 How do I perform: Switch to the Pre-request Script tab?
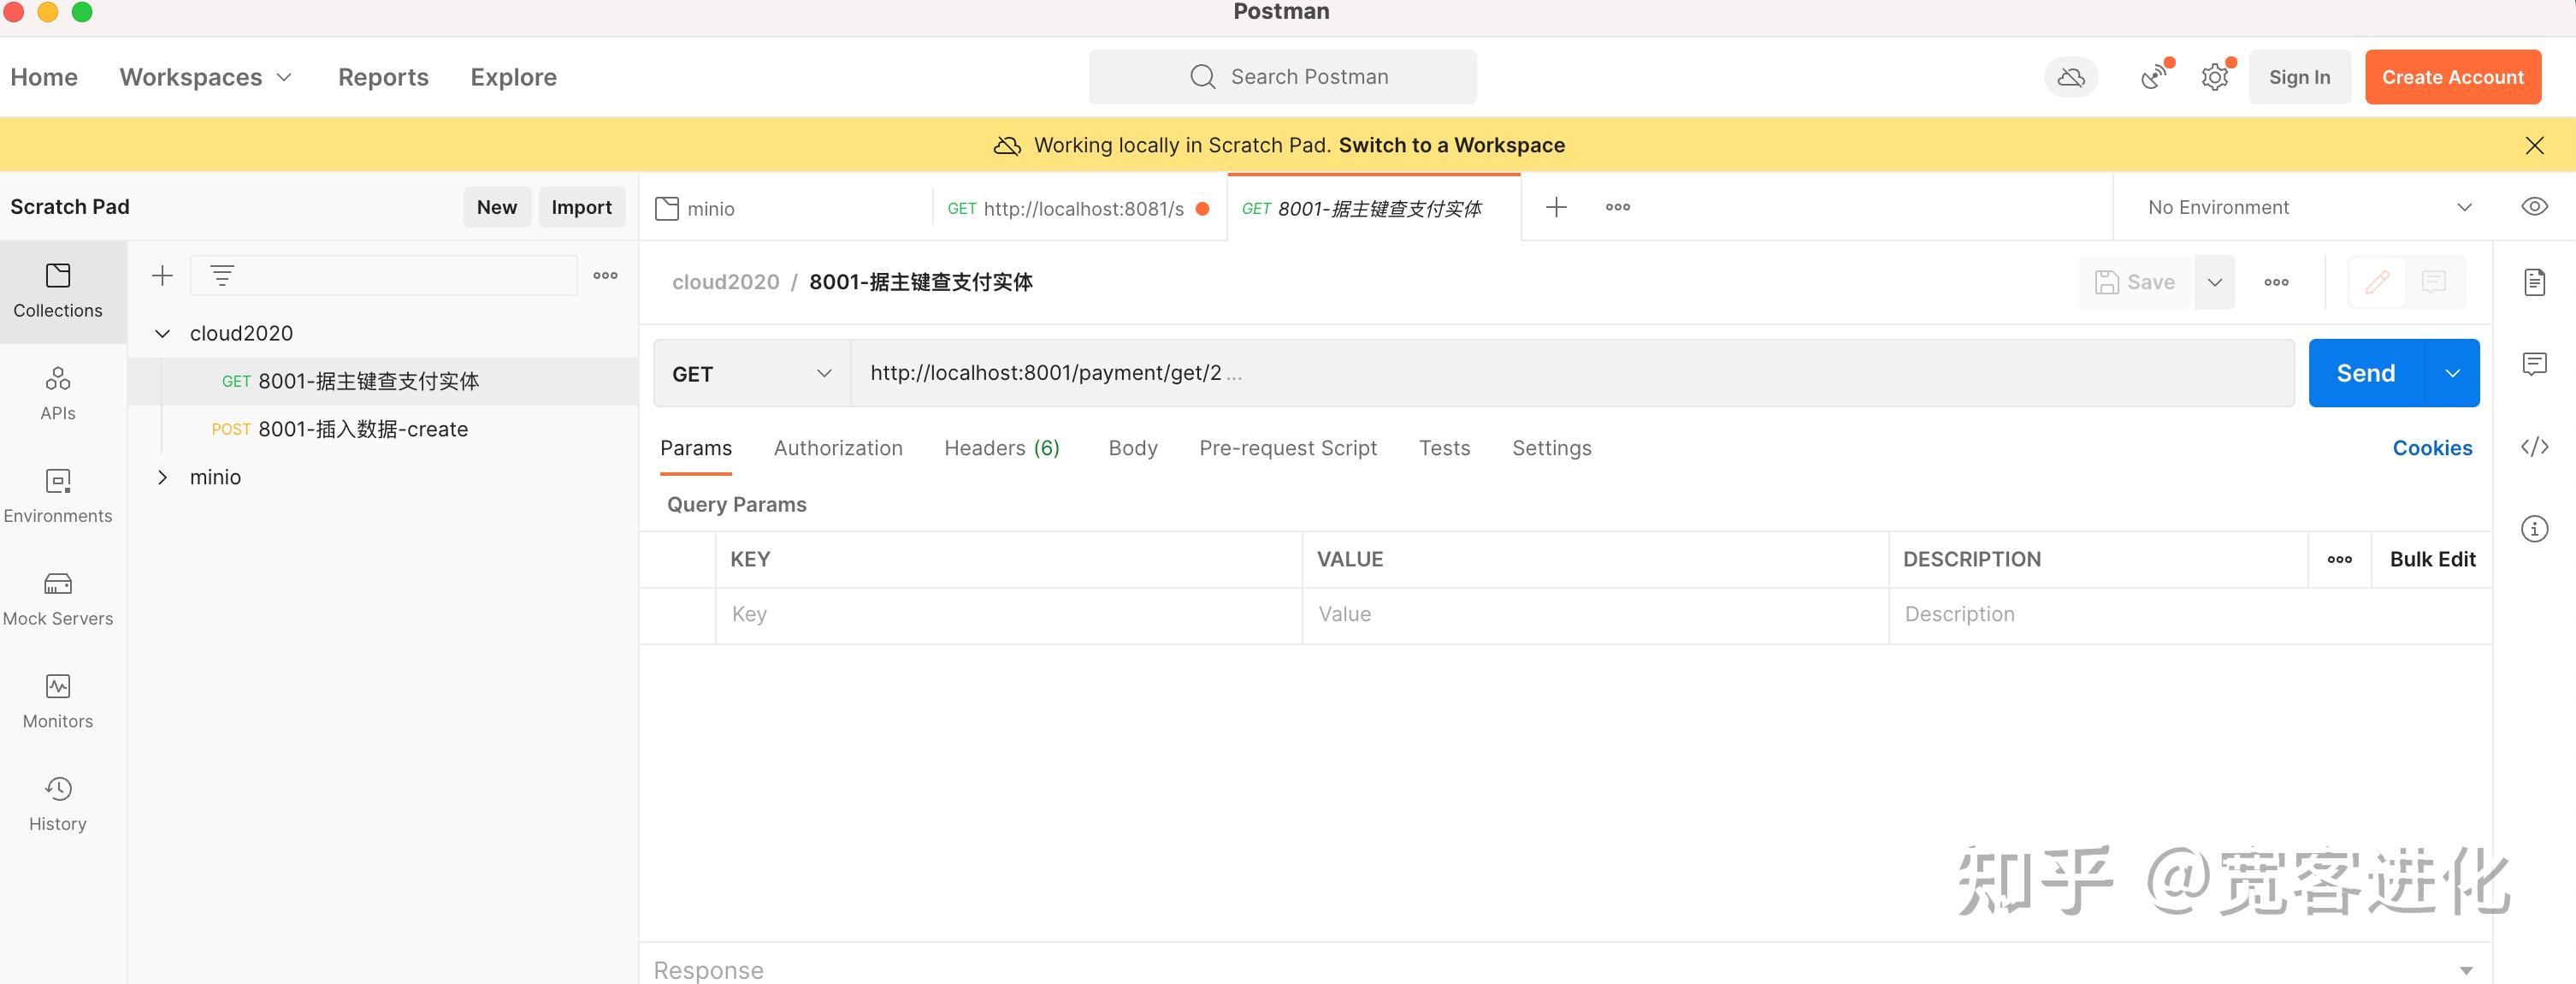coord(1288,448)
